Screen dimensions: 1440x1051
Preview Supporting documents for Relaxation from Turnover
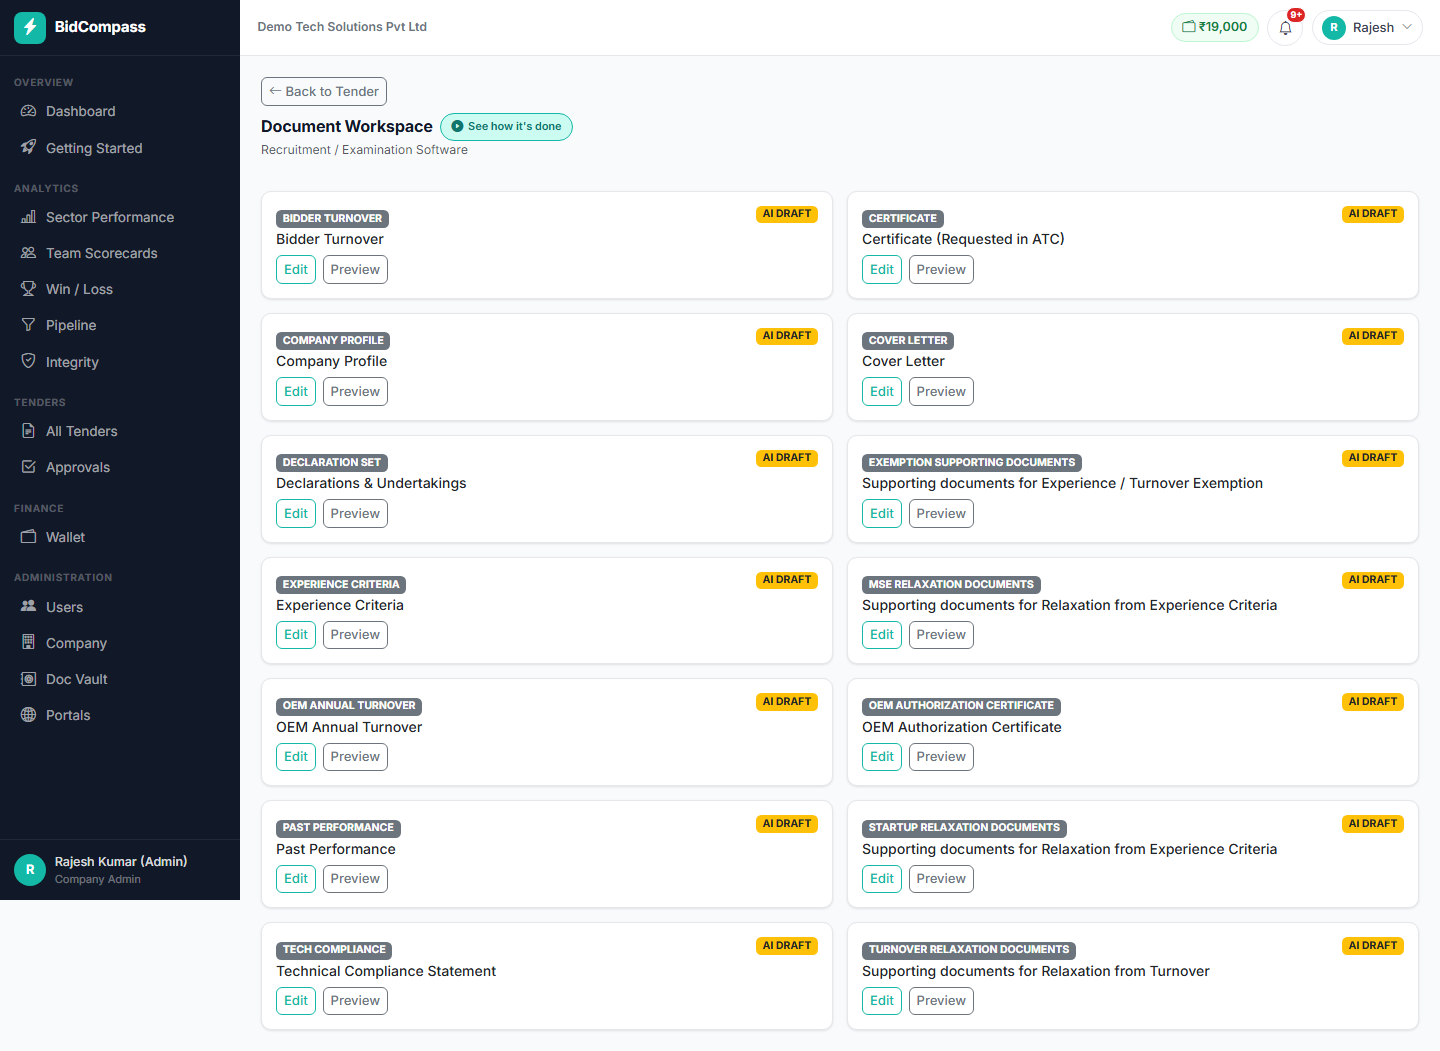pyautogui.click(x=941, y=1001)
